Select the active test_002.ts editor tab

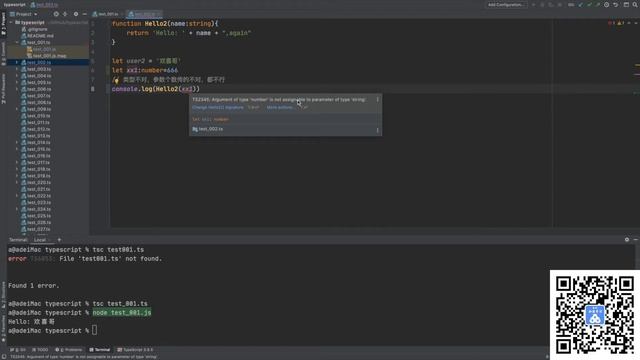pos(144,14)
